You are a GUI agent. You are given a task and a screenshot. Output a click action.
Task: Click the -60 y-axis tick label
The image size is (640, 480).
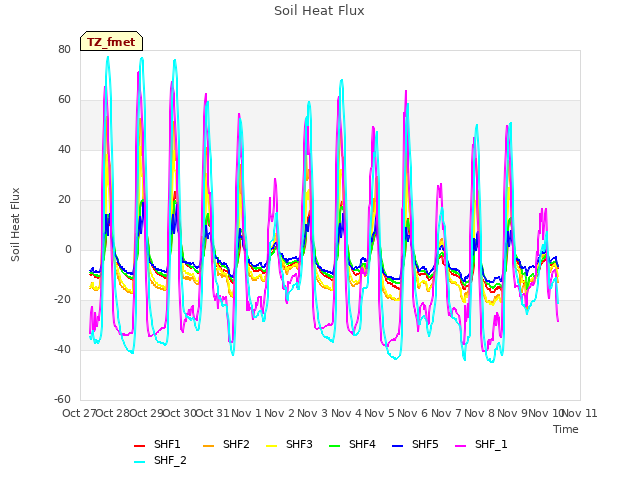pyautogui.click(x=63, y=400)
